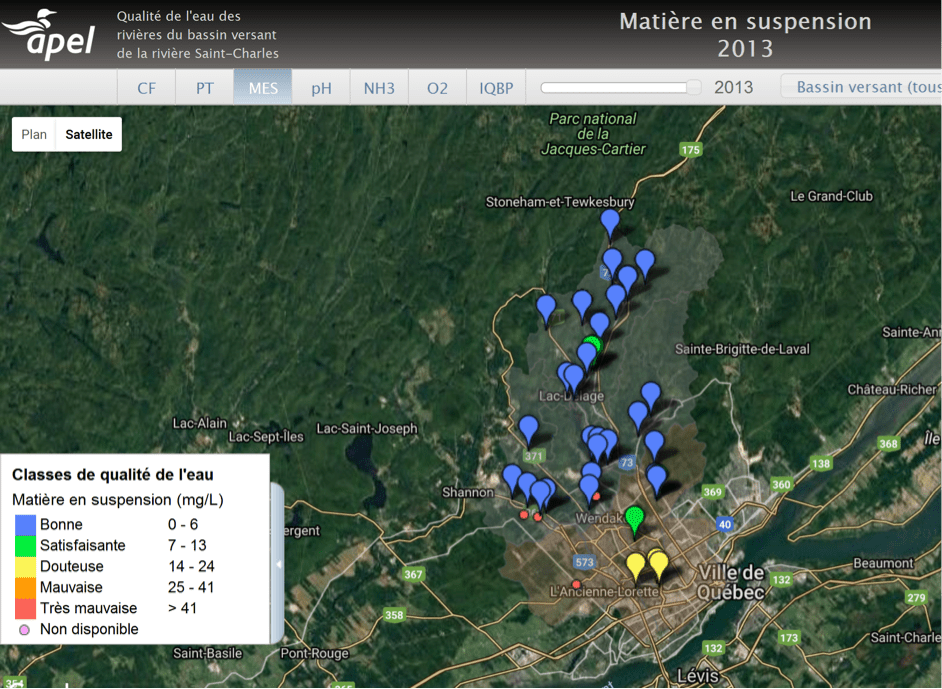Click the green marker above Wendake
Image resolution: width=942 pixels, height=689 pixels.
[634, 518]
